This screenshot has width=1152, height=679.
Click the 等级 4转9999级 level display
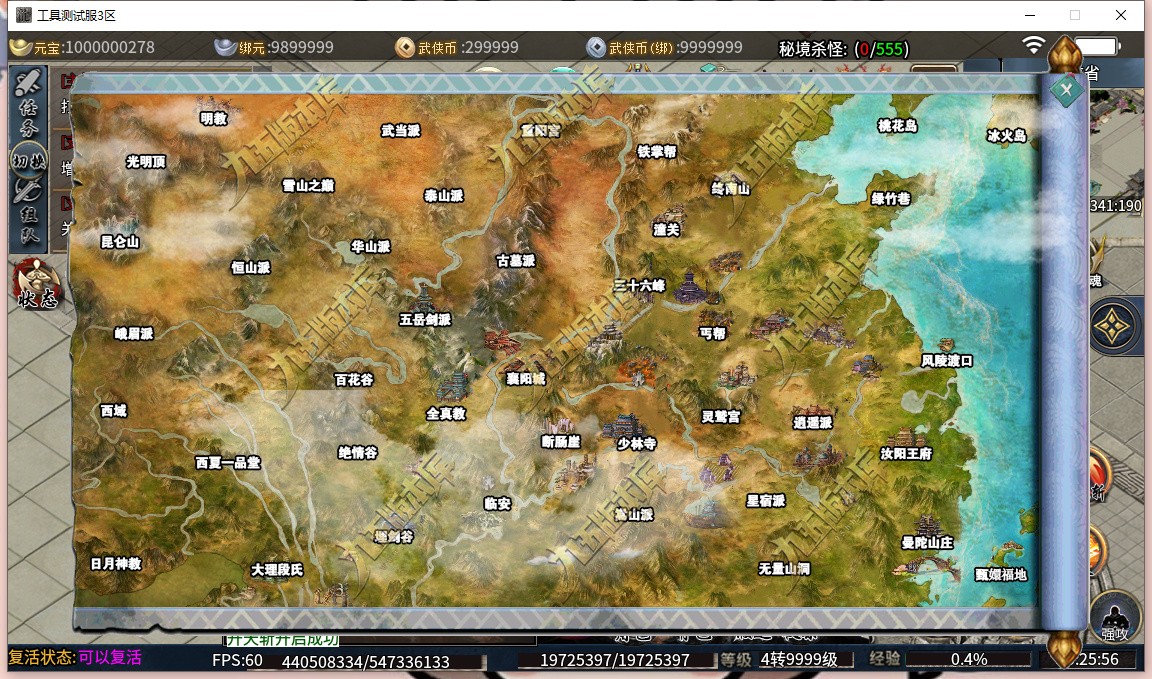786,659
